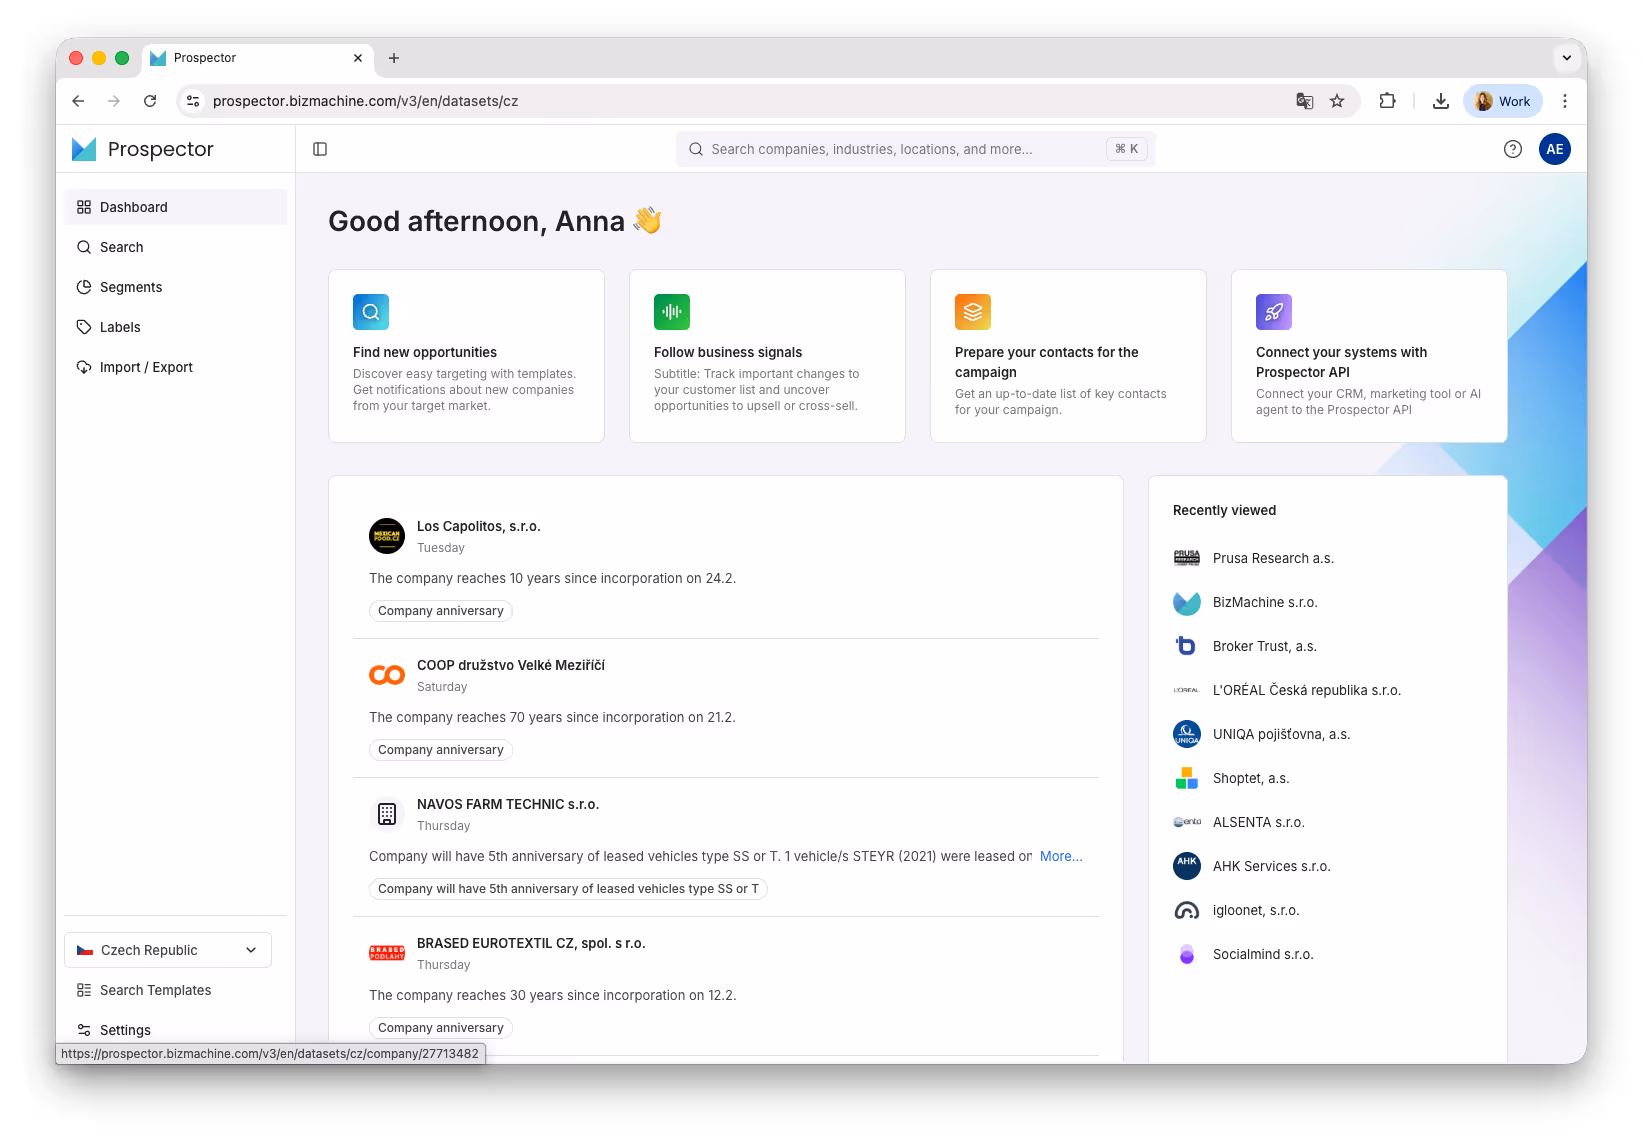1643x1138 pixels.
Task: Toggle the sidebar collapse icon
Action: pyautogui.click(x=320, y=149)
